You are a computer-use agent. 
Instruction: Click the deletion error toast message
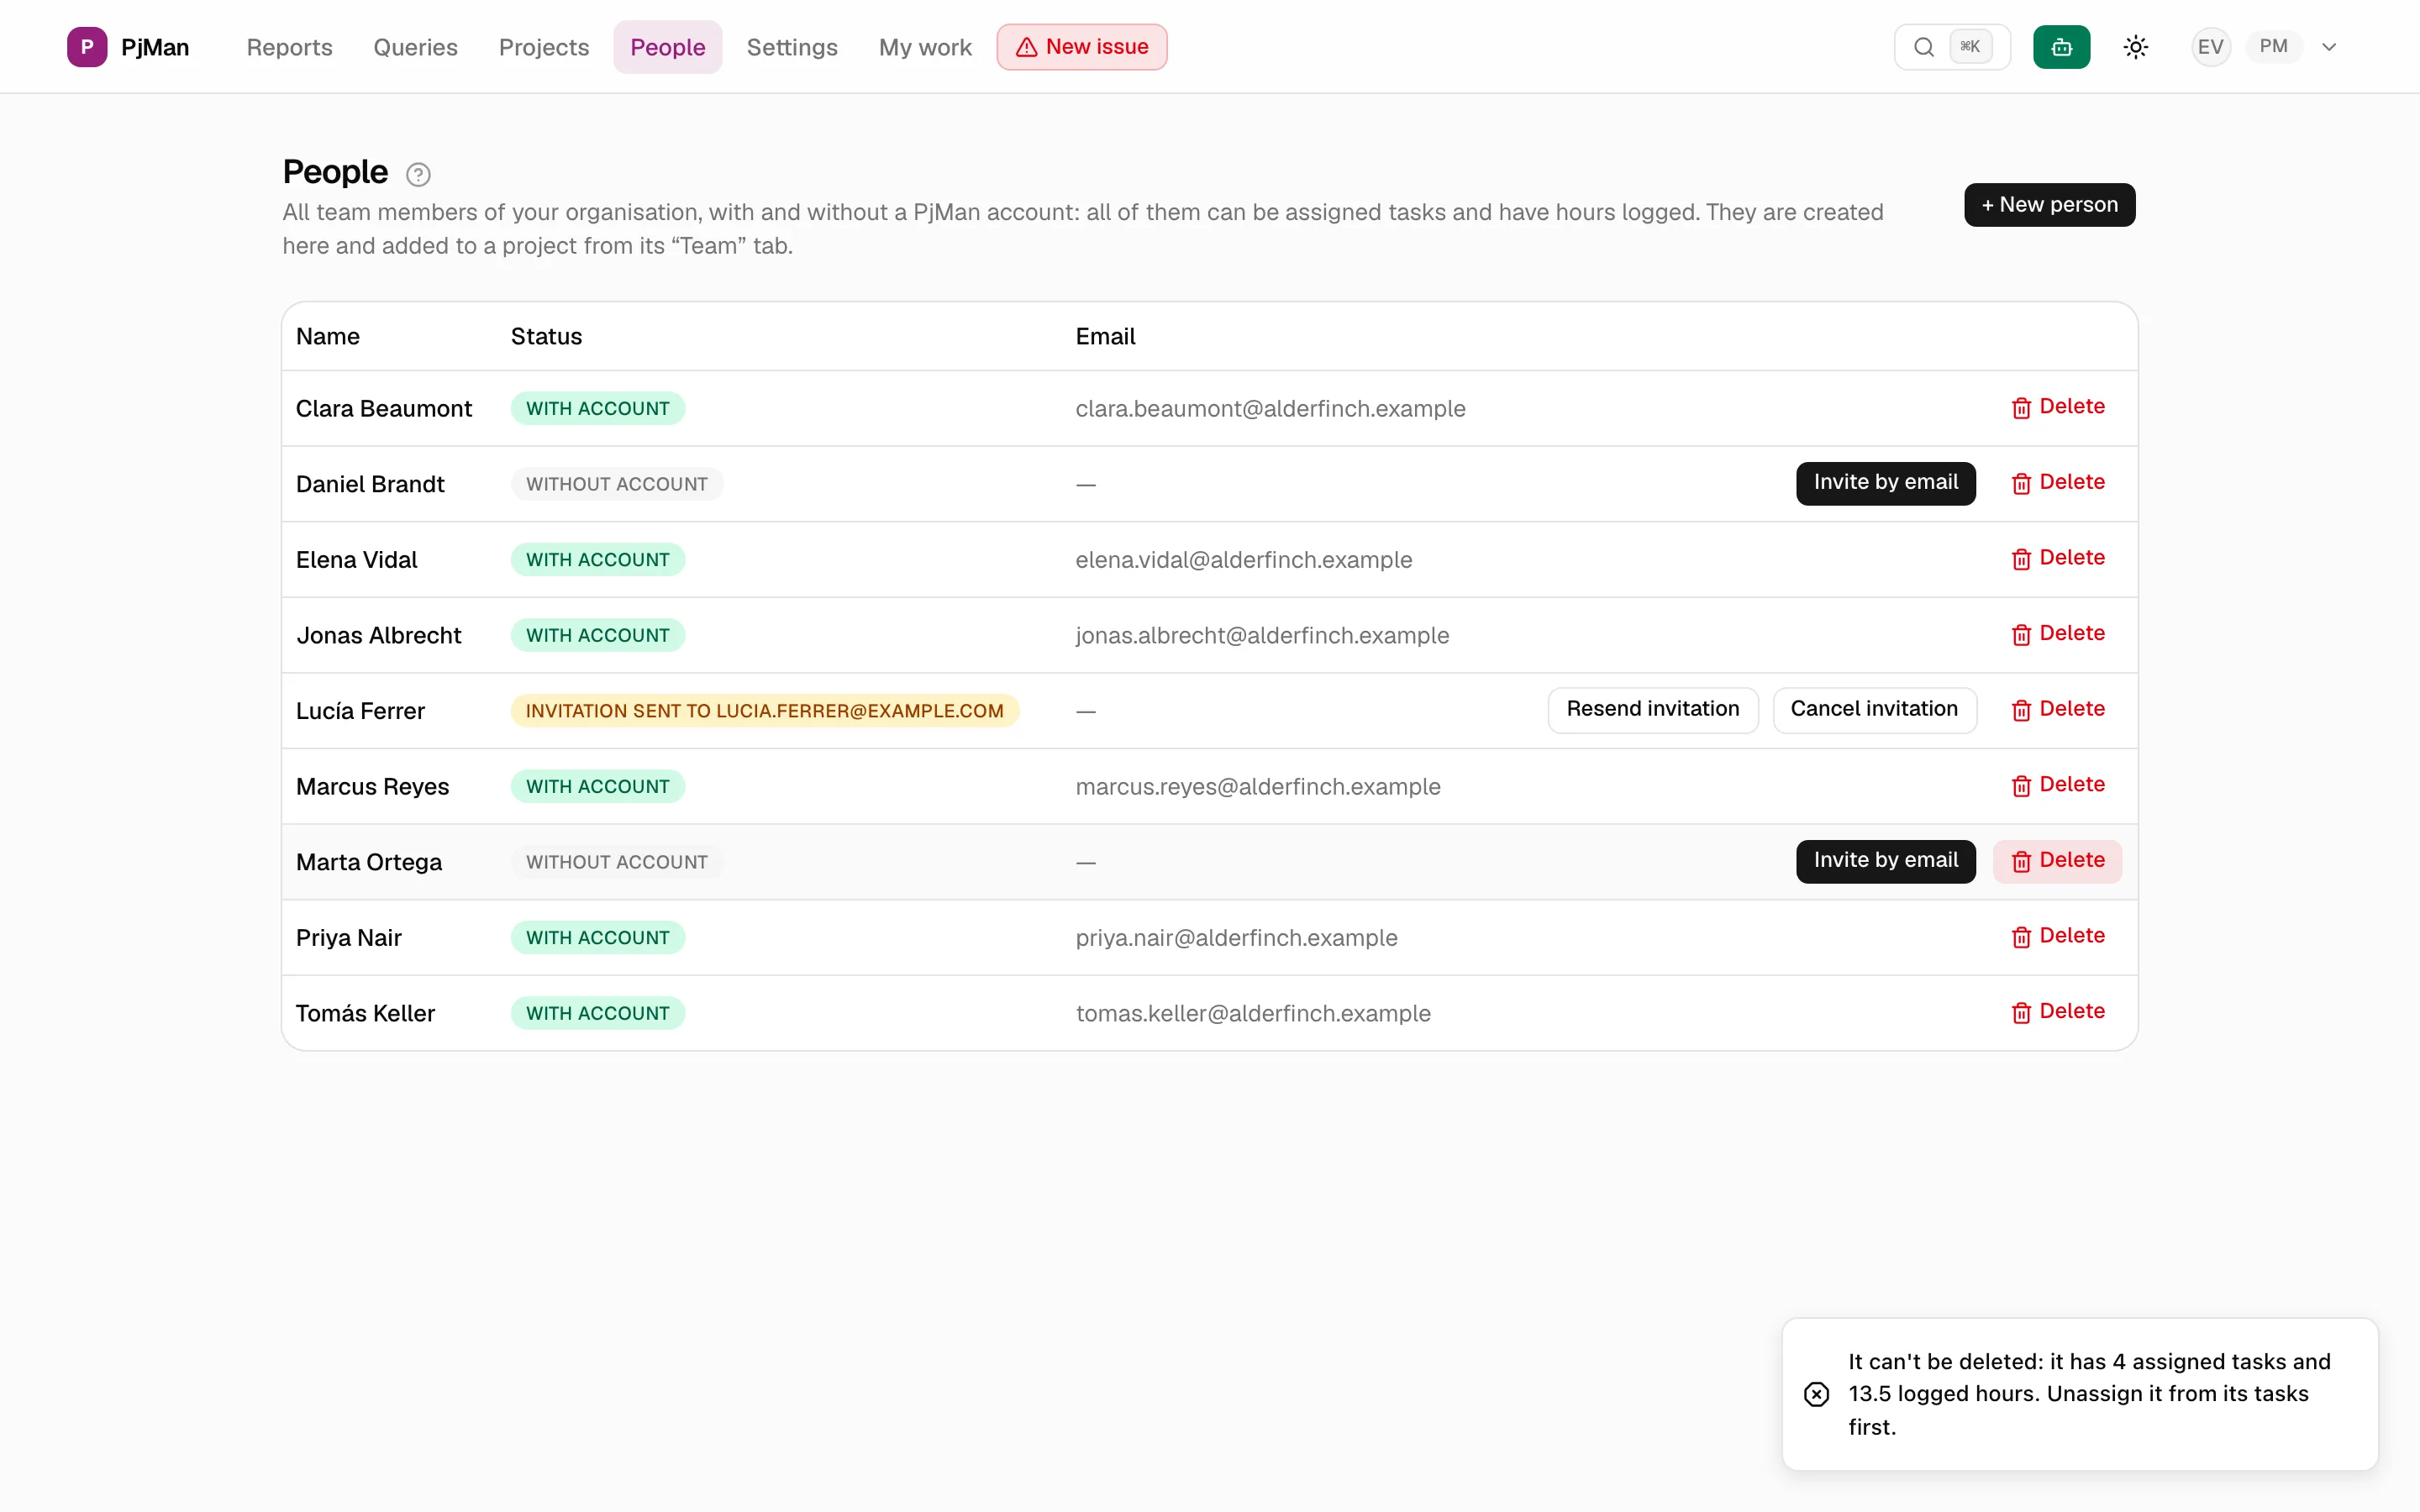click(2079, 1394)
